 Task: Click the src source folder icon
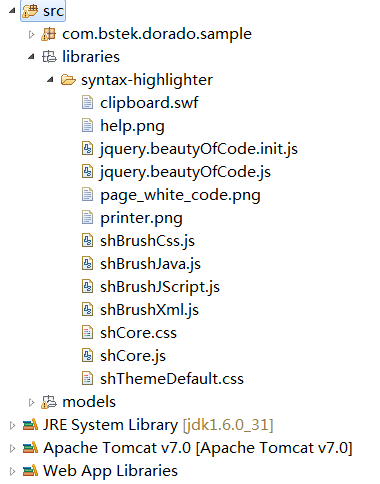[30, 11]
